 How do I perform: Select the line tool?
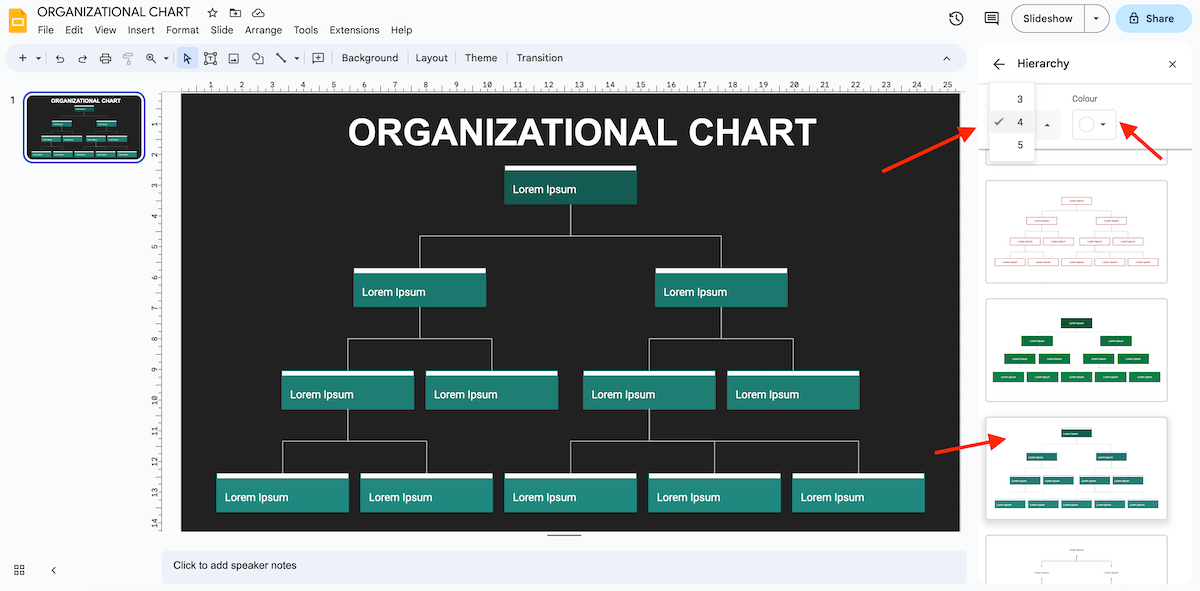281,58
